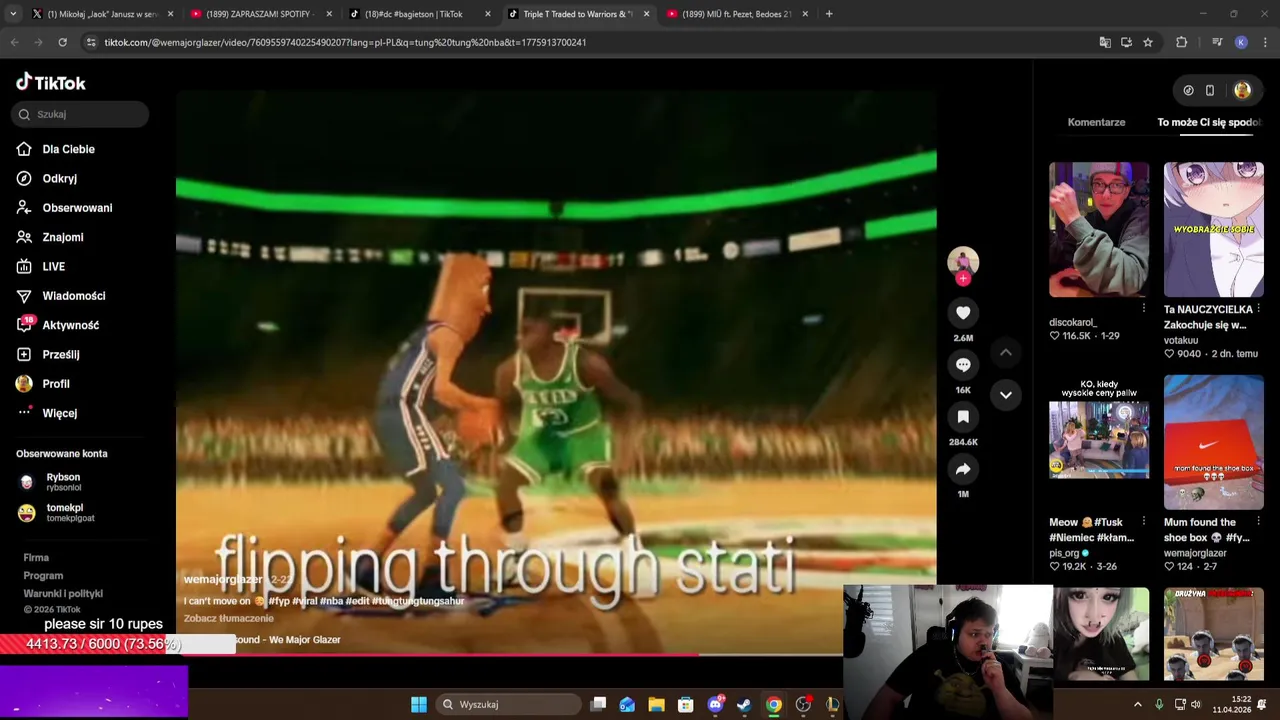Open Chrome media controls icon
This screenshot has height=720, width=1280.
coord(1217,42)
